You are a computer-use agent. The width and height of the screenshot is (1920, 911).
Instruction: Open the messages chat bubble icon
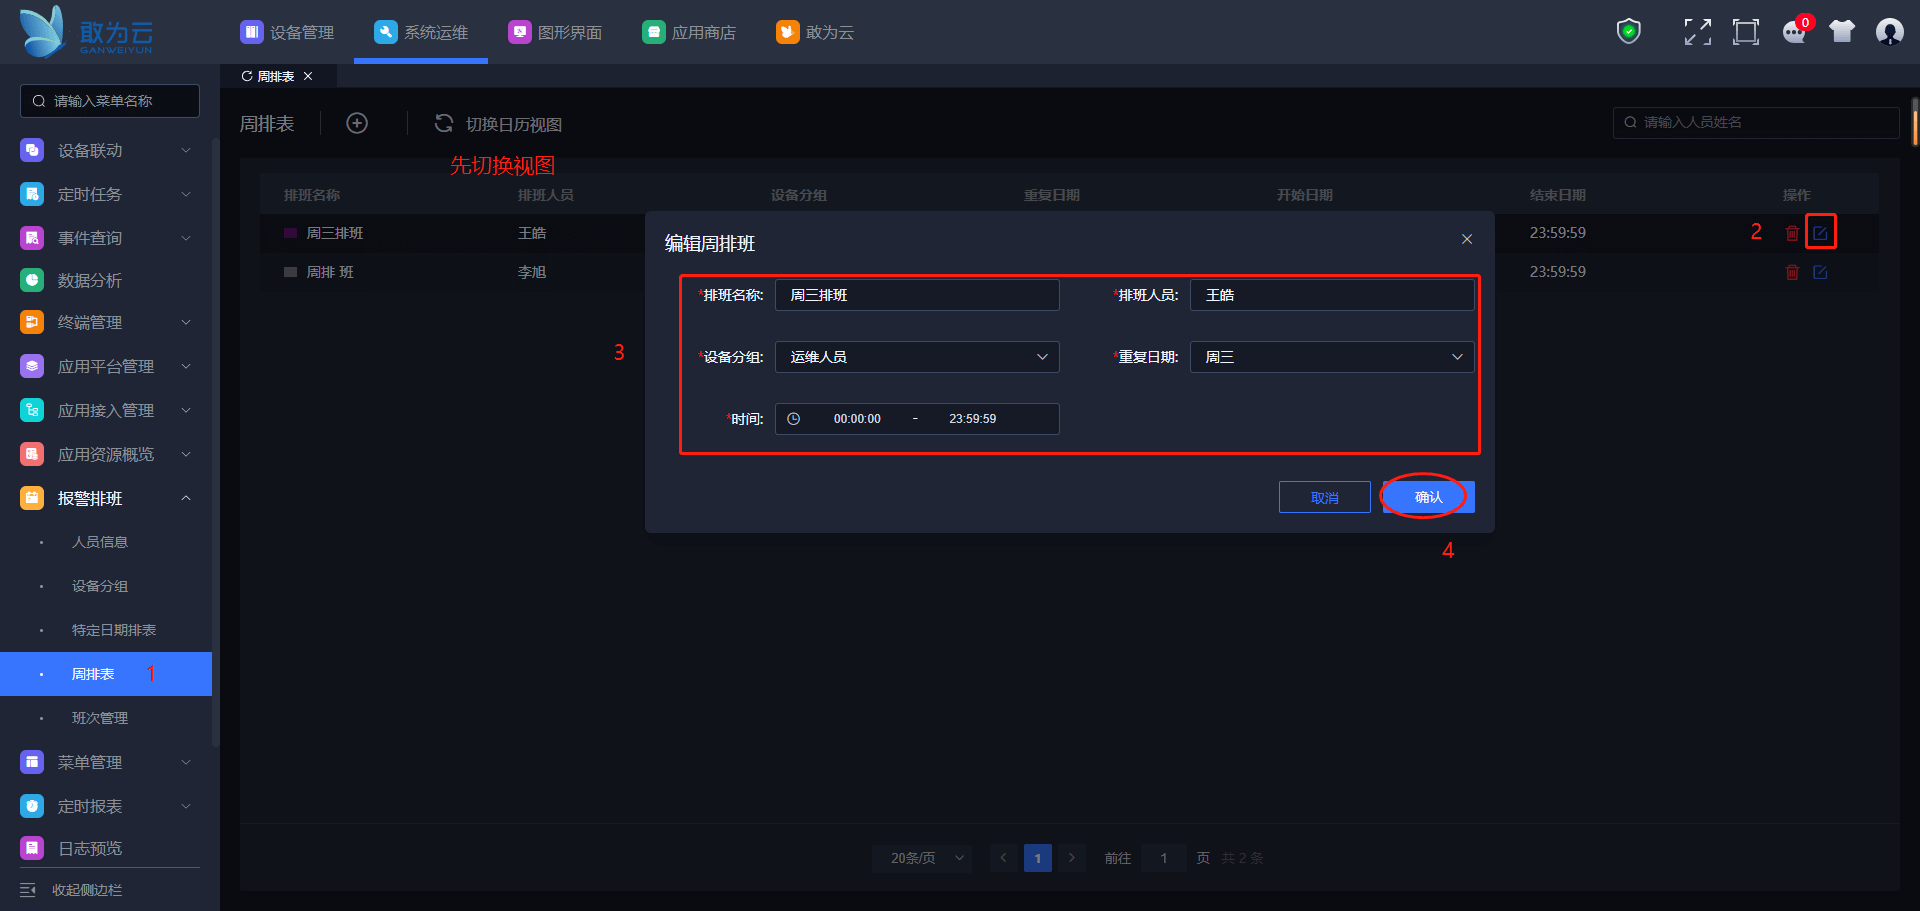click(1795, 32)
